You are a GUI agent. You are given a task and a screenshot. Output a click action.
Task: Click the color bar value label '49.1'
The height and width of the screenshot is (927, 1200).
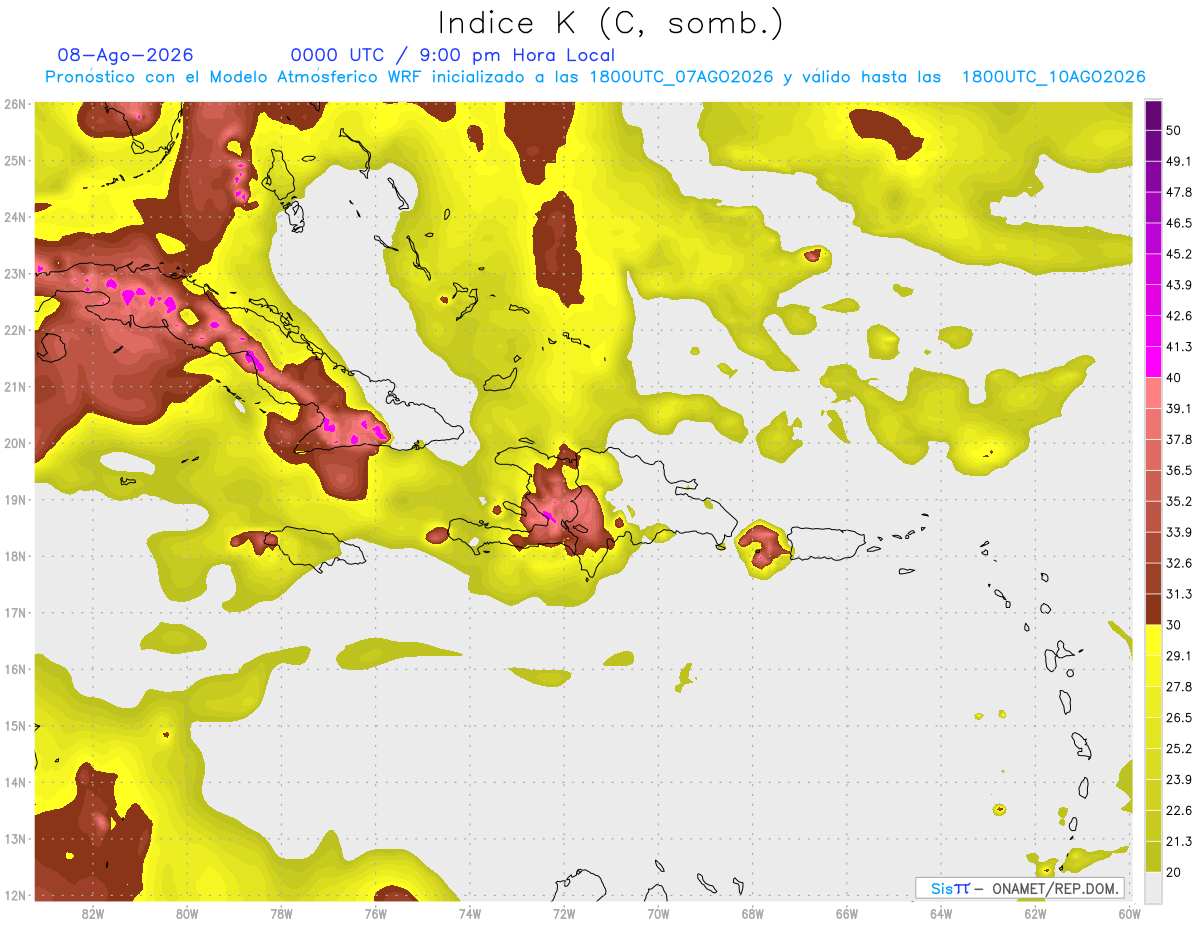(1179, 161)
